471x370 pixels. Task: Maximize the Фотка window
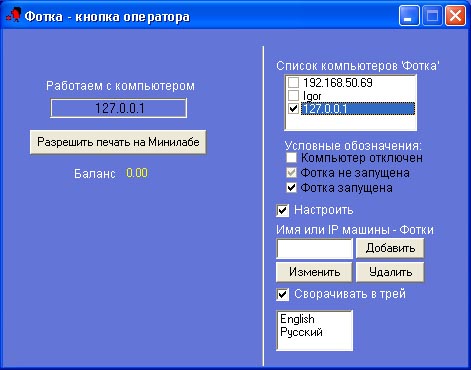coord(432,15)
